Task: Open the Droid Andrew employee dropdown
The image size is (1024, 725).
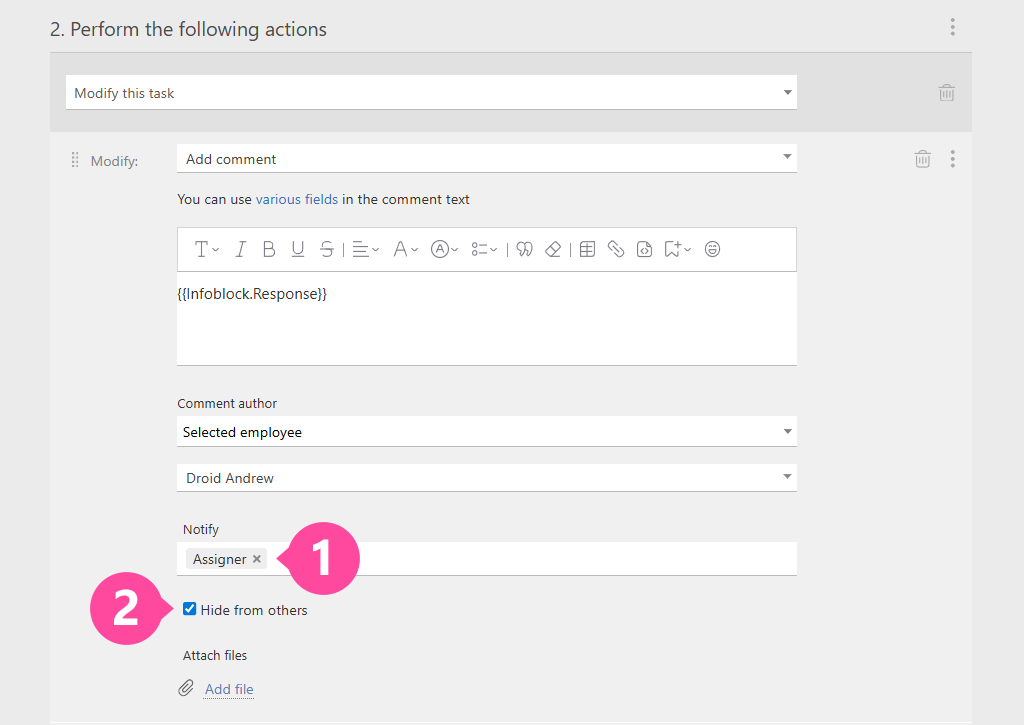Action: (487, 477)
